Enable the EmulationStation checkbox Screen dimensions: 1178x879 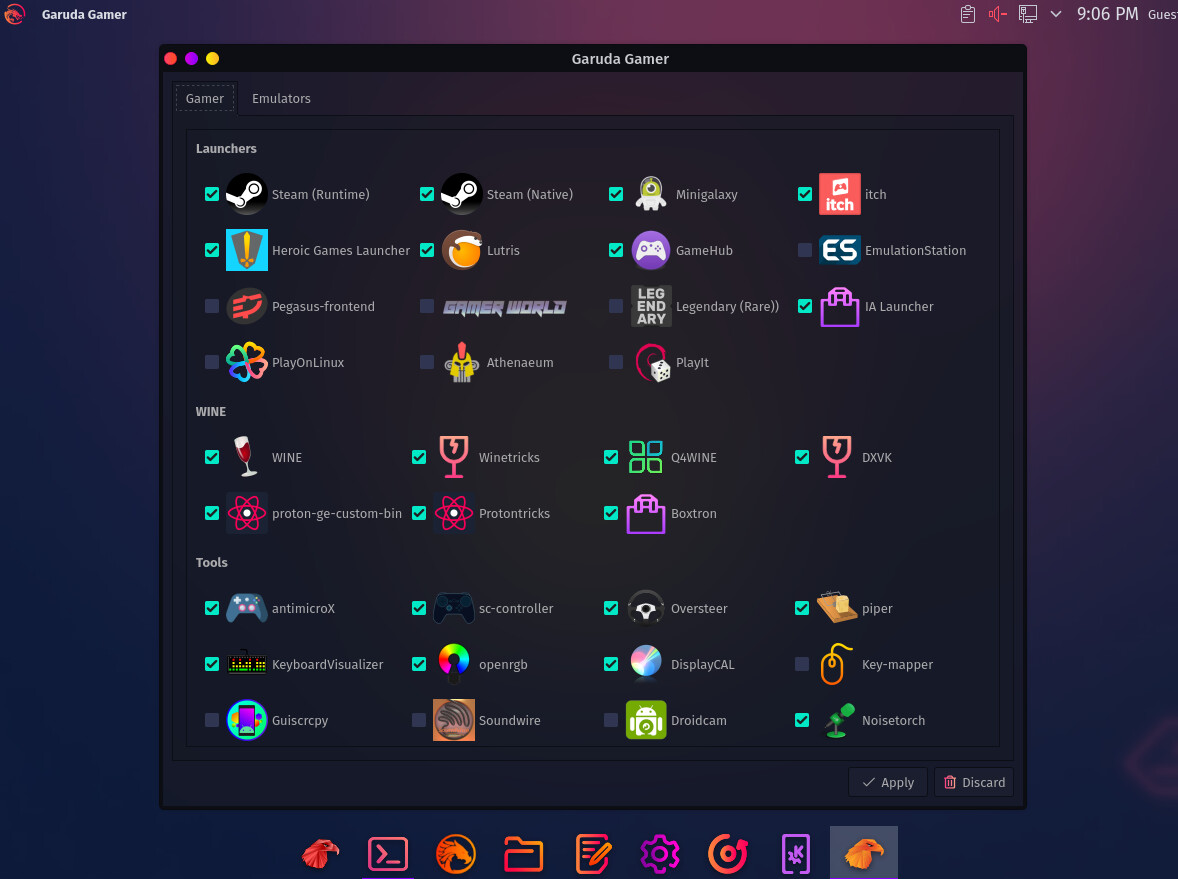[x=805, y=250]
